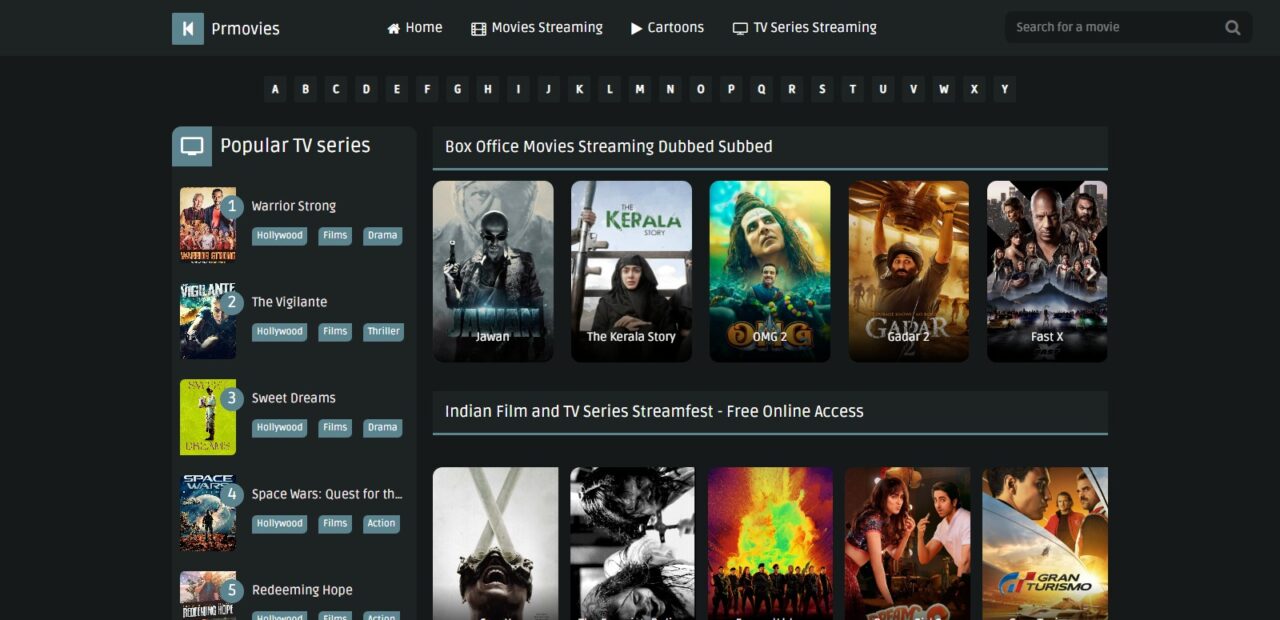Screen dimensions: 1280x620
Task: Select letter D in alphabet filter
Action: tap(366, 89)
